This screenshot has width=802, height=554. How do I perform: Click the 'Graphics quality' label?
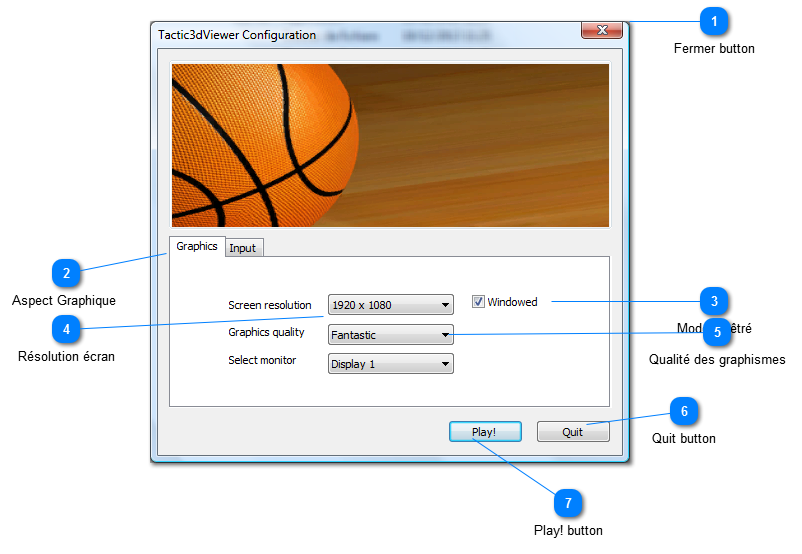click(x=266, y=333)
